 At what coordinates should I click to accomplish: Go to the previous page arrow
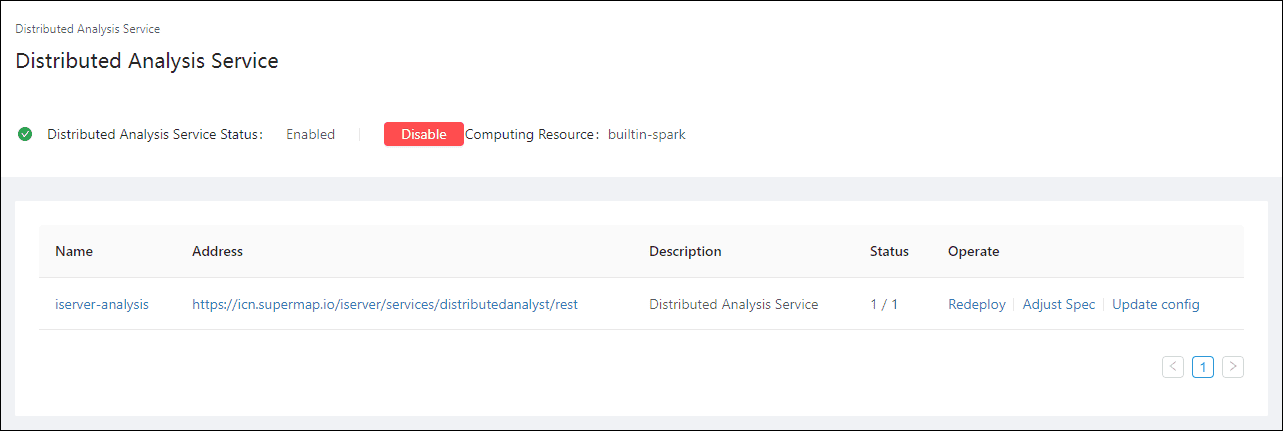pos(1173,367)
